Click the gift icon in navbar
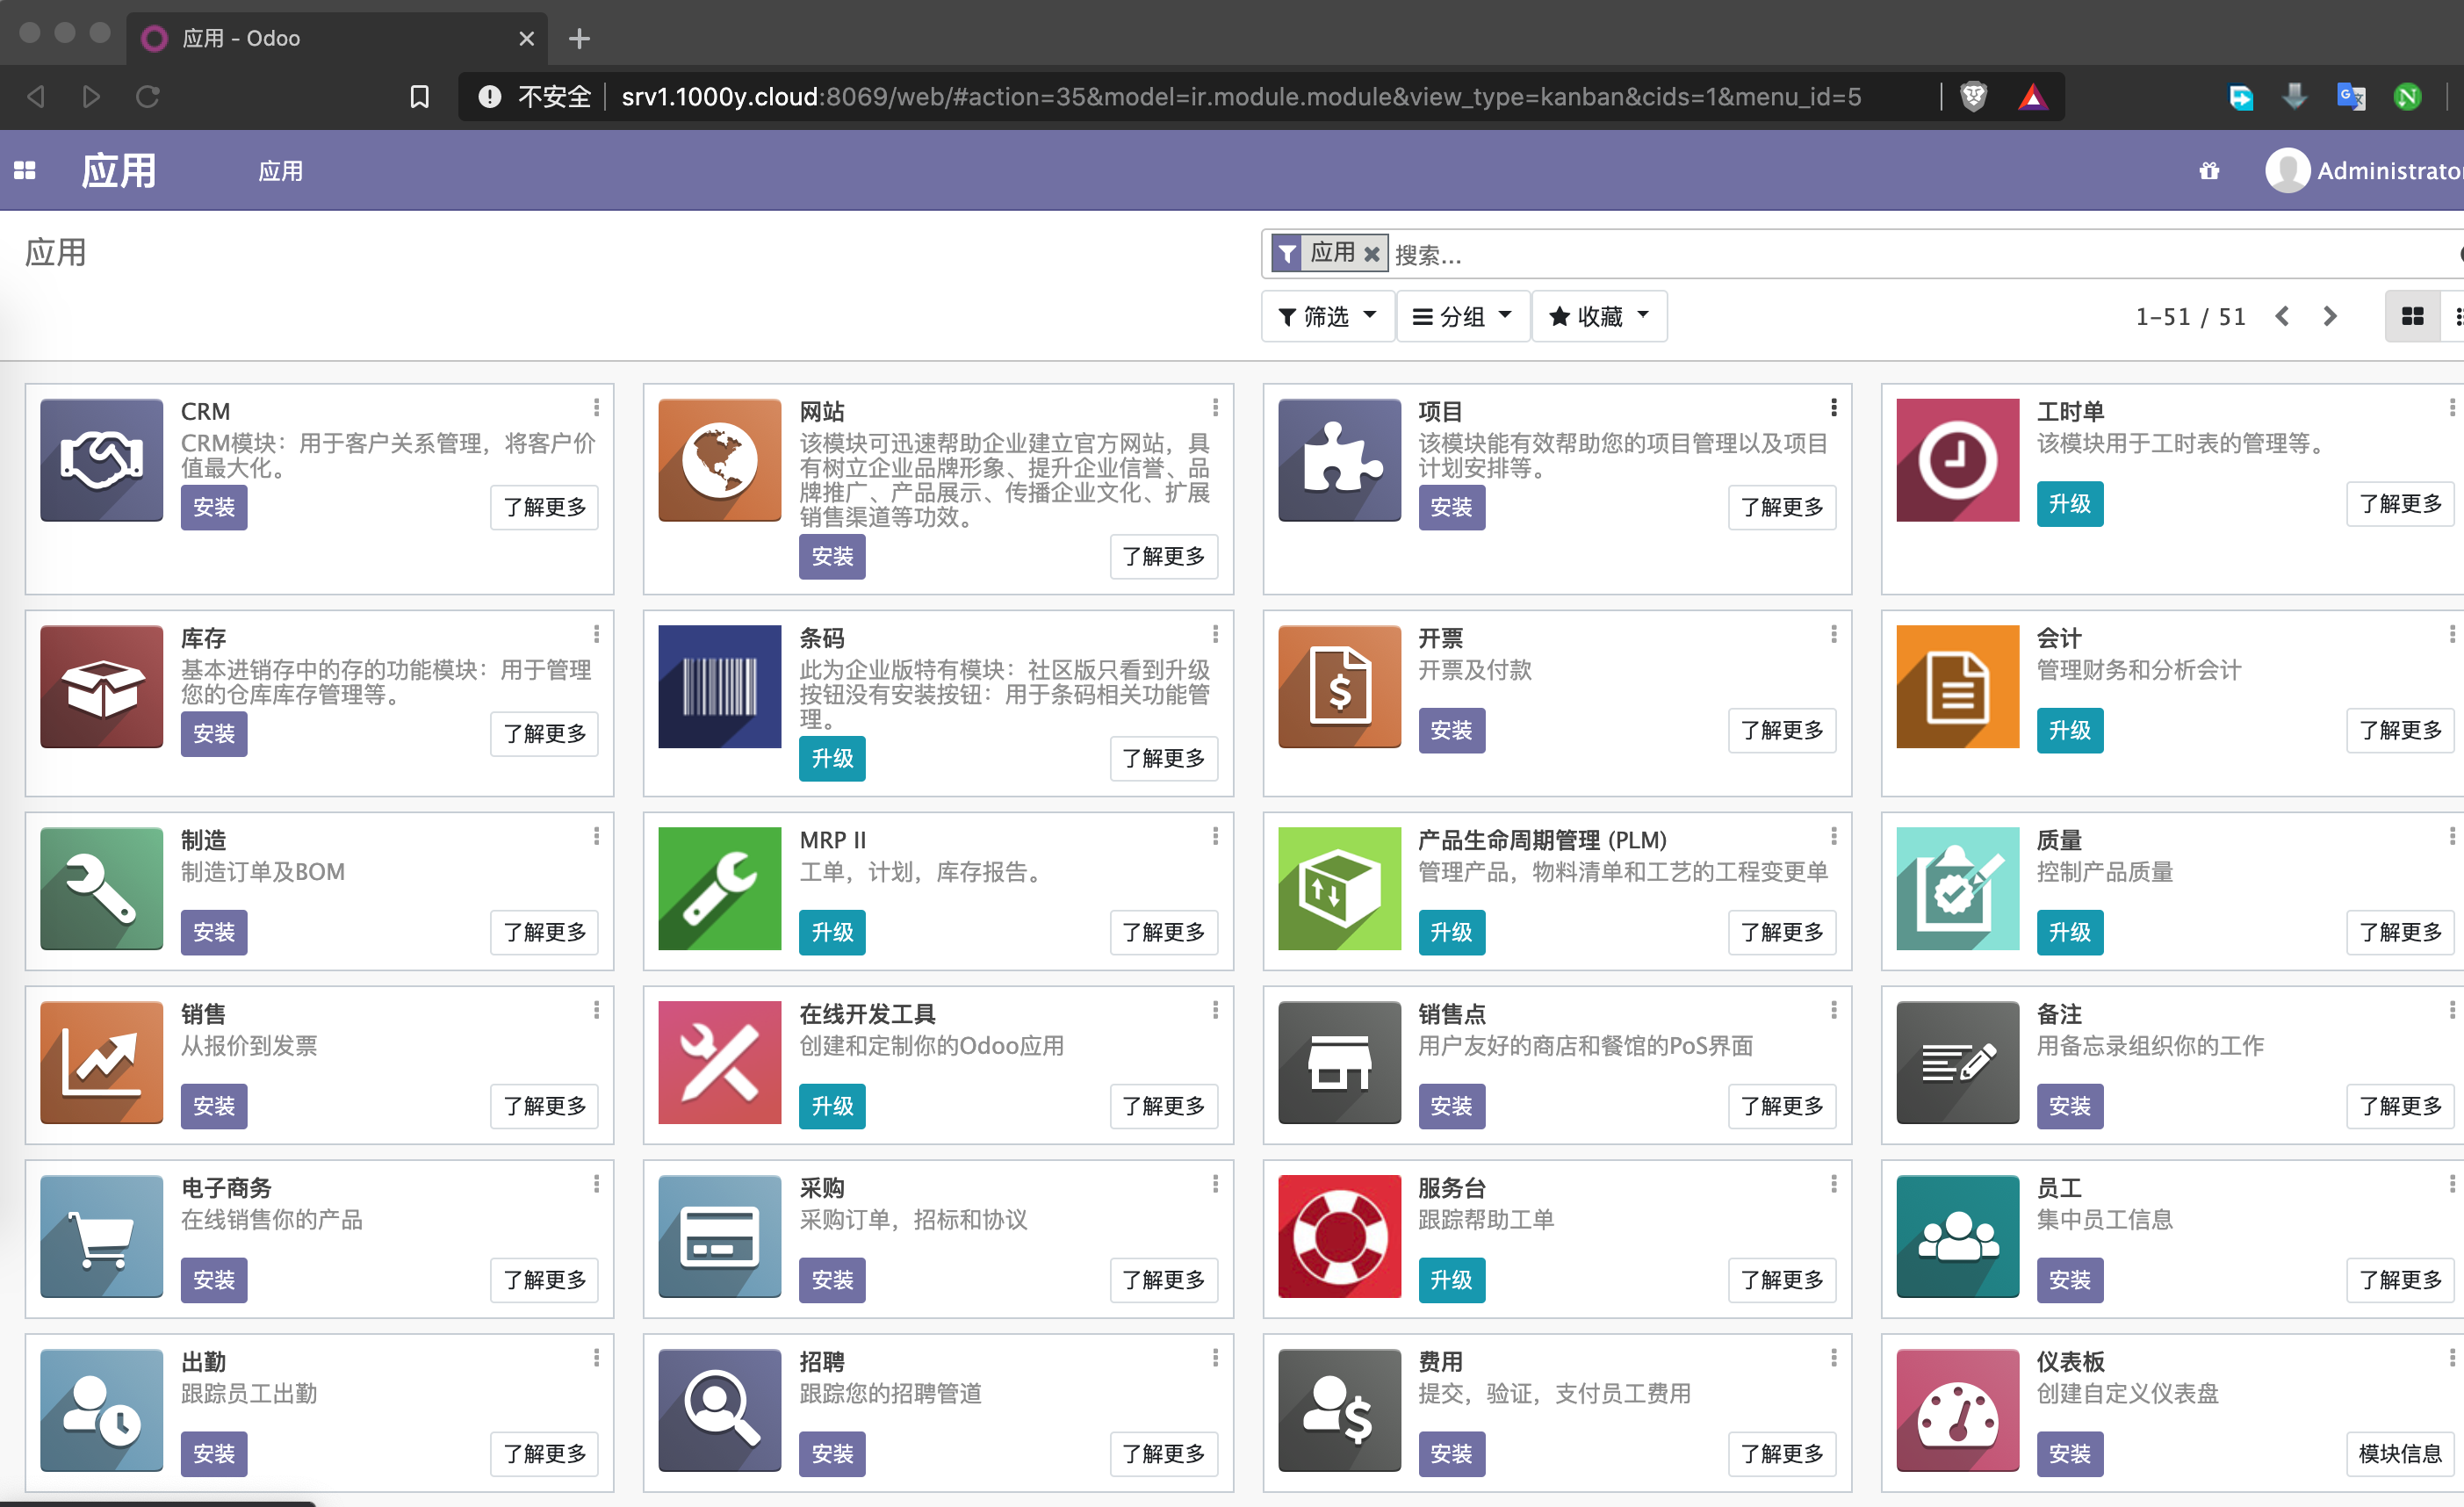2464x1507 pixels. (2209, 171)
